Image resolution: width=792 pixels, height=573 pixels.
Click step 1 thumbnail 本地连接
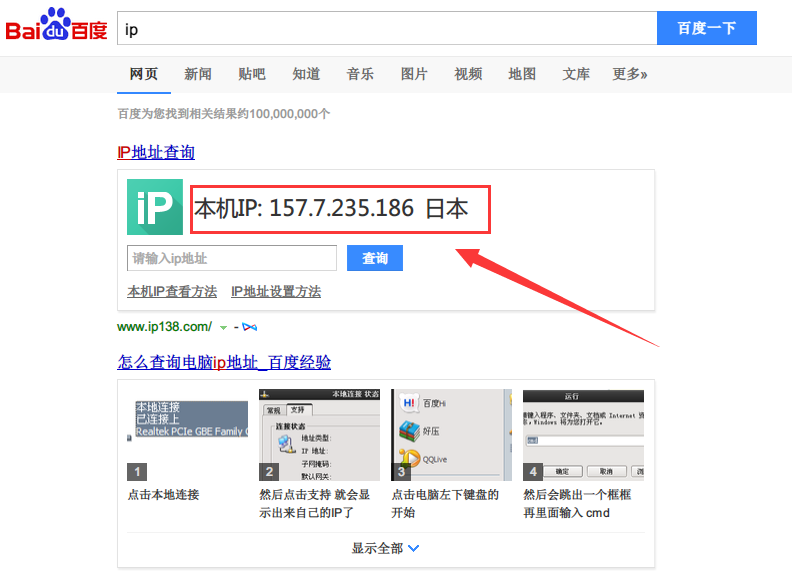(187, 435)
